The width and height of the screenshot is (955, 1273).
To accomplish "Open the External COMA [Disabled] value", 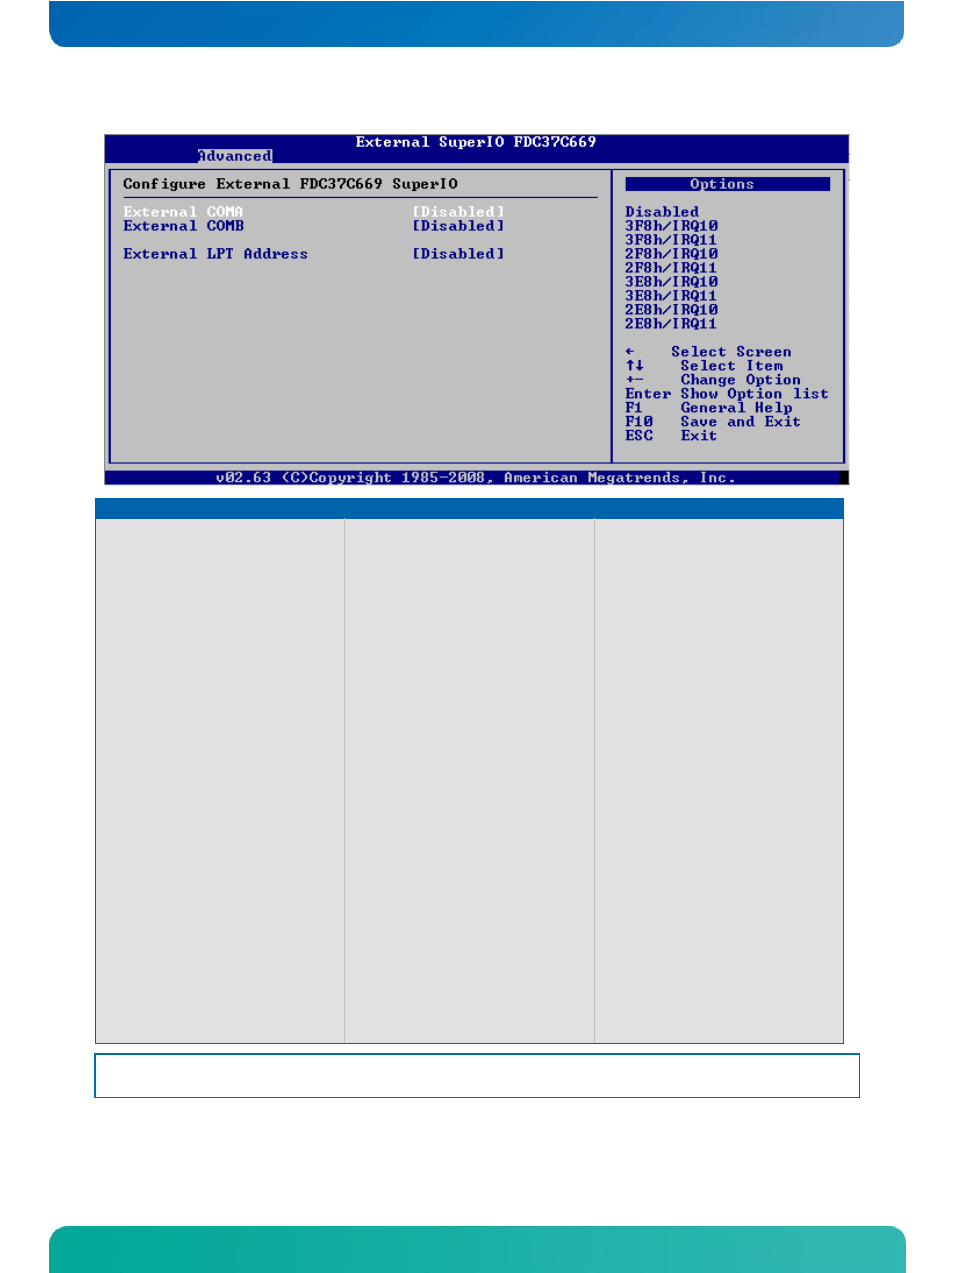I will [x=459, y=212].
